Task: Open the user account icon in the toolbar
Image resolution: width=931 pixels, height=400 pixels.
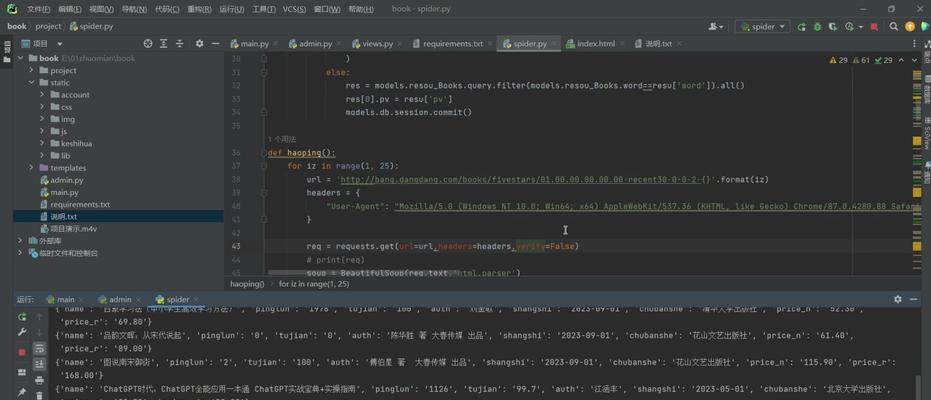Action: pyautogui.click(x=714, y=27)
